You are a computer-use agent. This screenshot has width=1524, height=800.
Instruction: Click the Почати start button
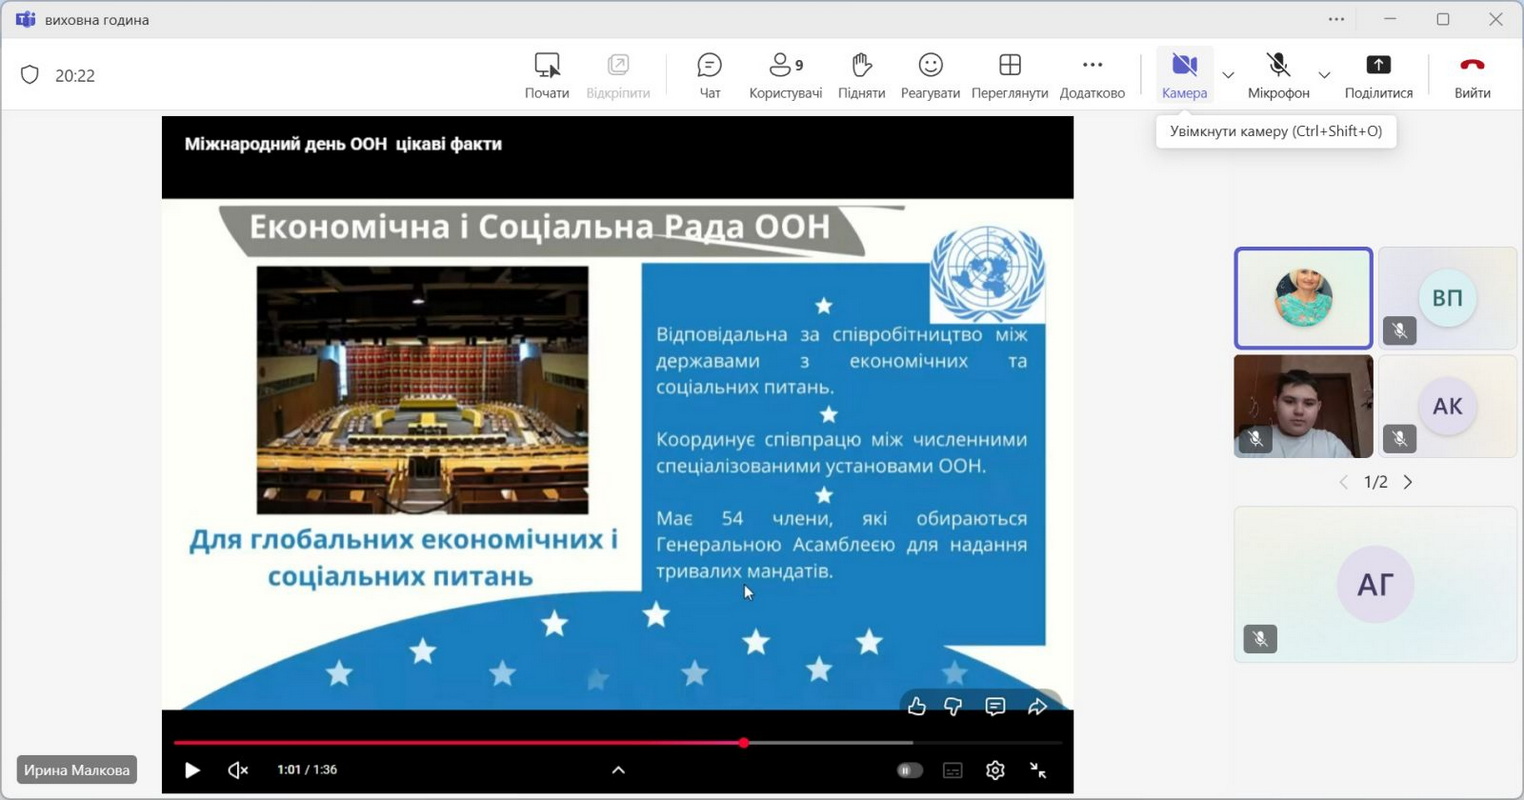(x=546, y=76)
